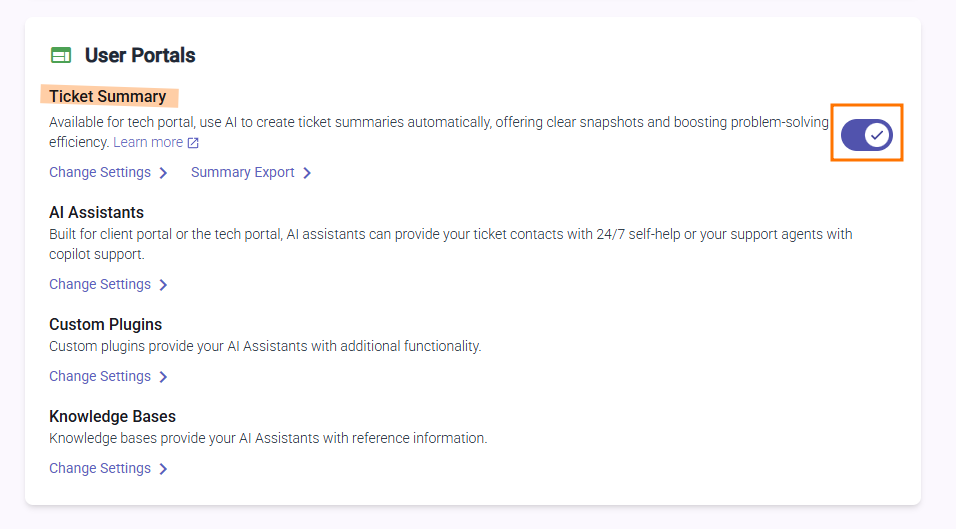Click the chevron after Custom Plugins' Change Settings

pyautogui.click(x=163, y=377)
